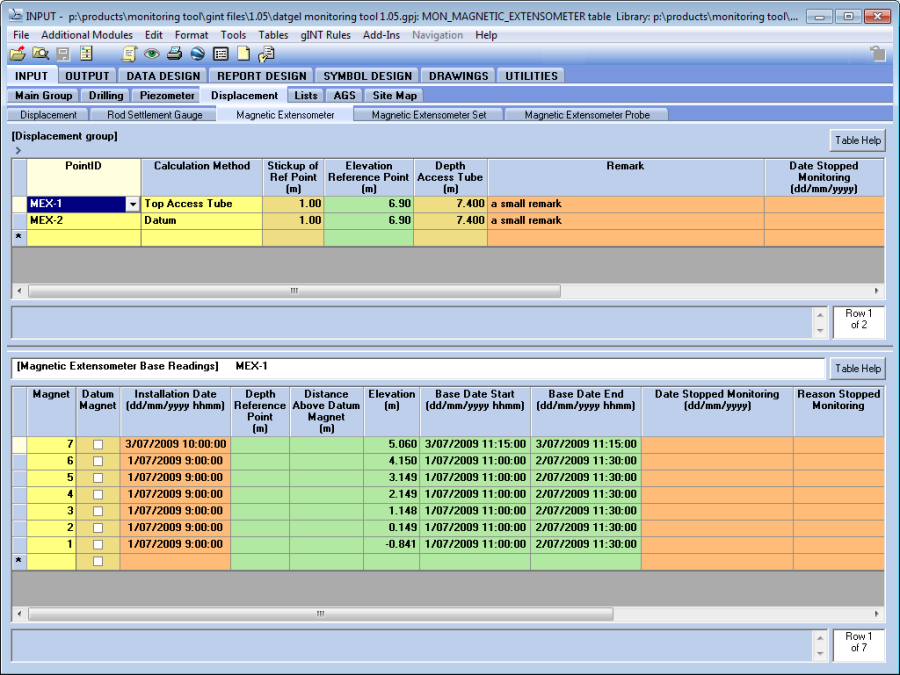Screen dimensions: 900x675
Task: Click the blue globe toolbar icon
Action: (197, 54)
